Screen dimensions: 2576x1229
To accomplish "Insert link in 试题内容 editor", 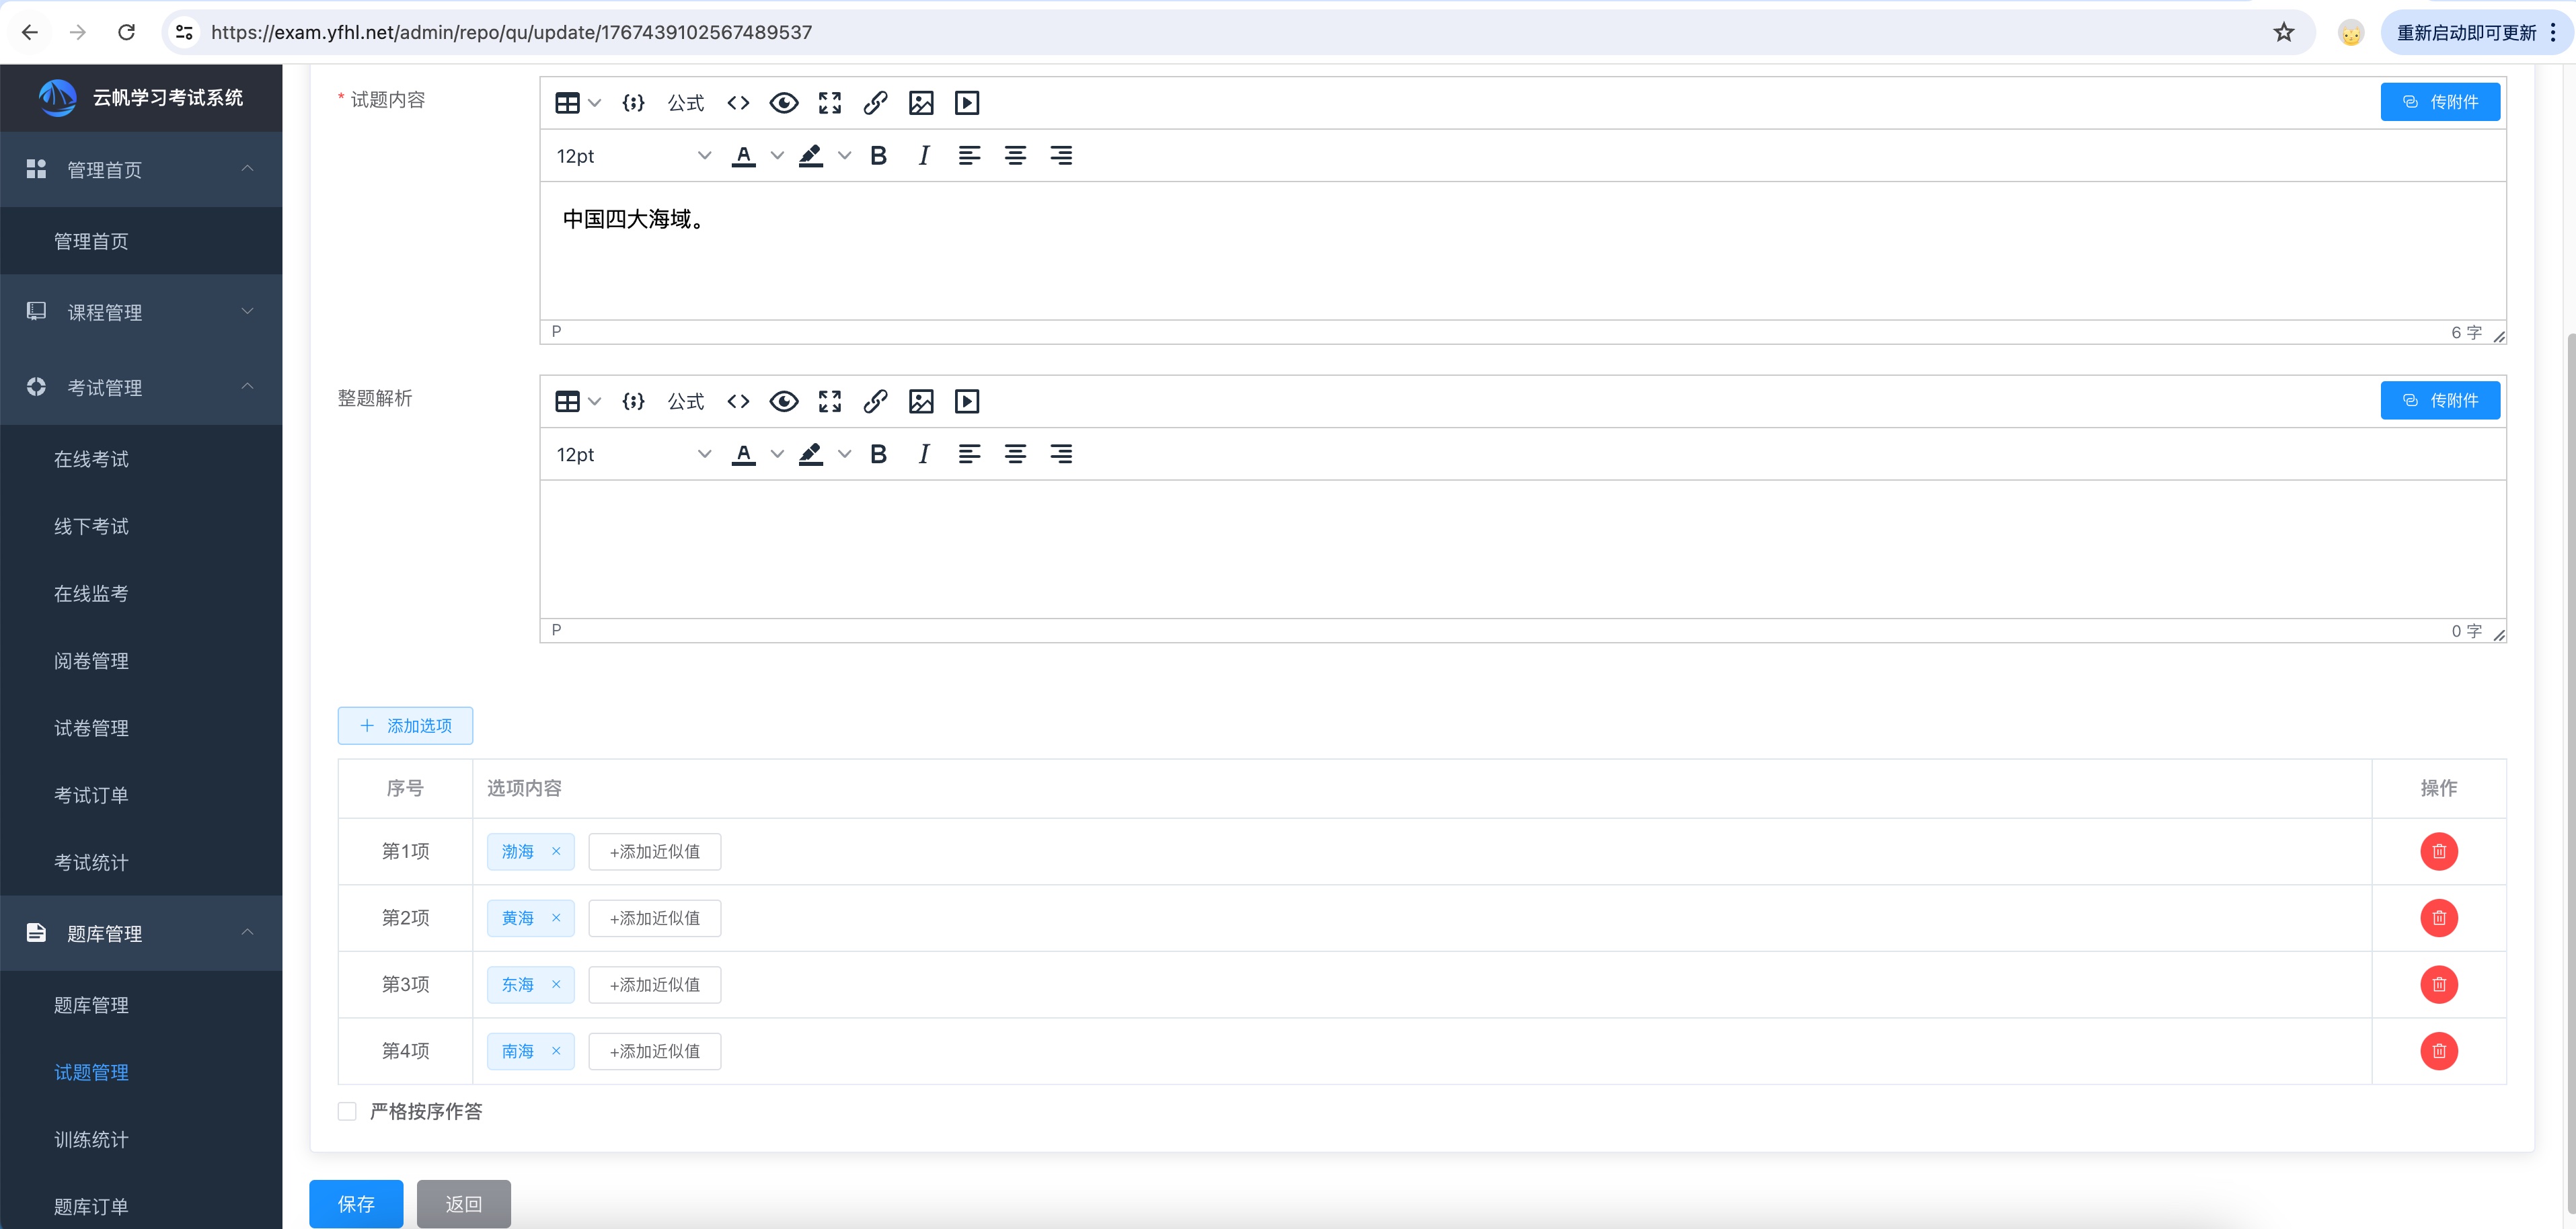I will pyautogui.click(x=875, y=103).
